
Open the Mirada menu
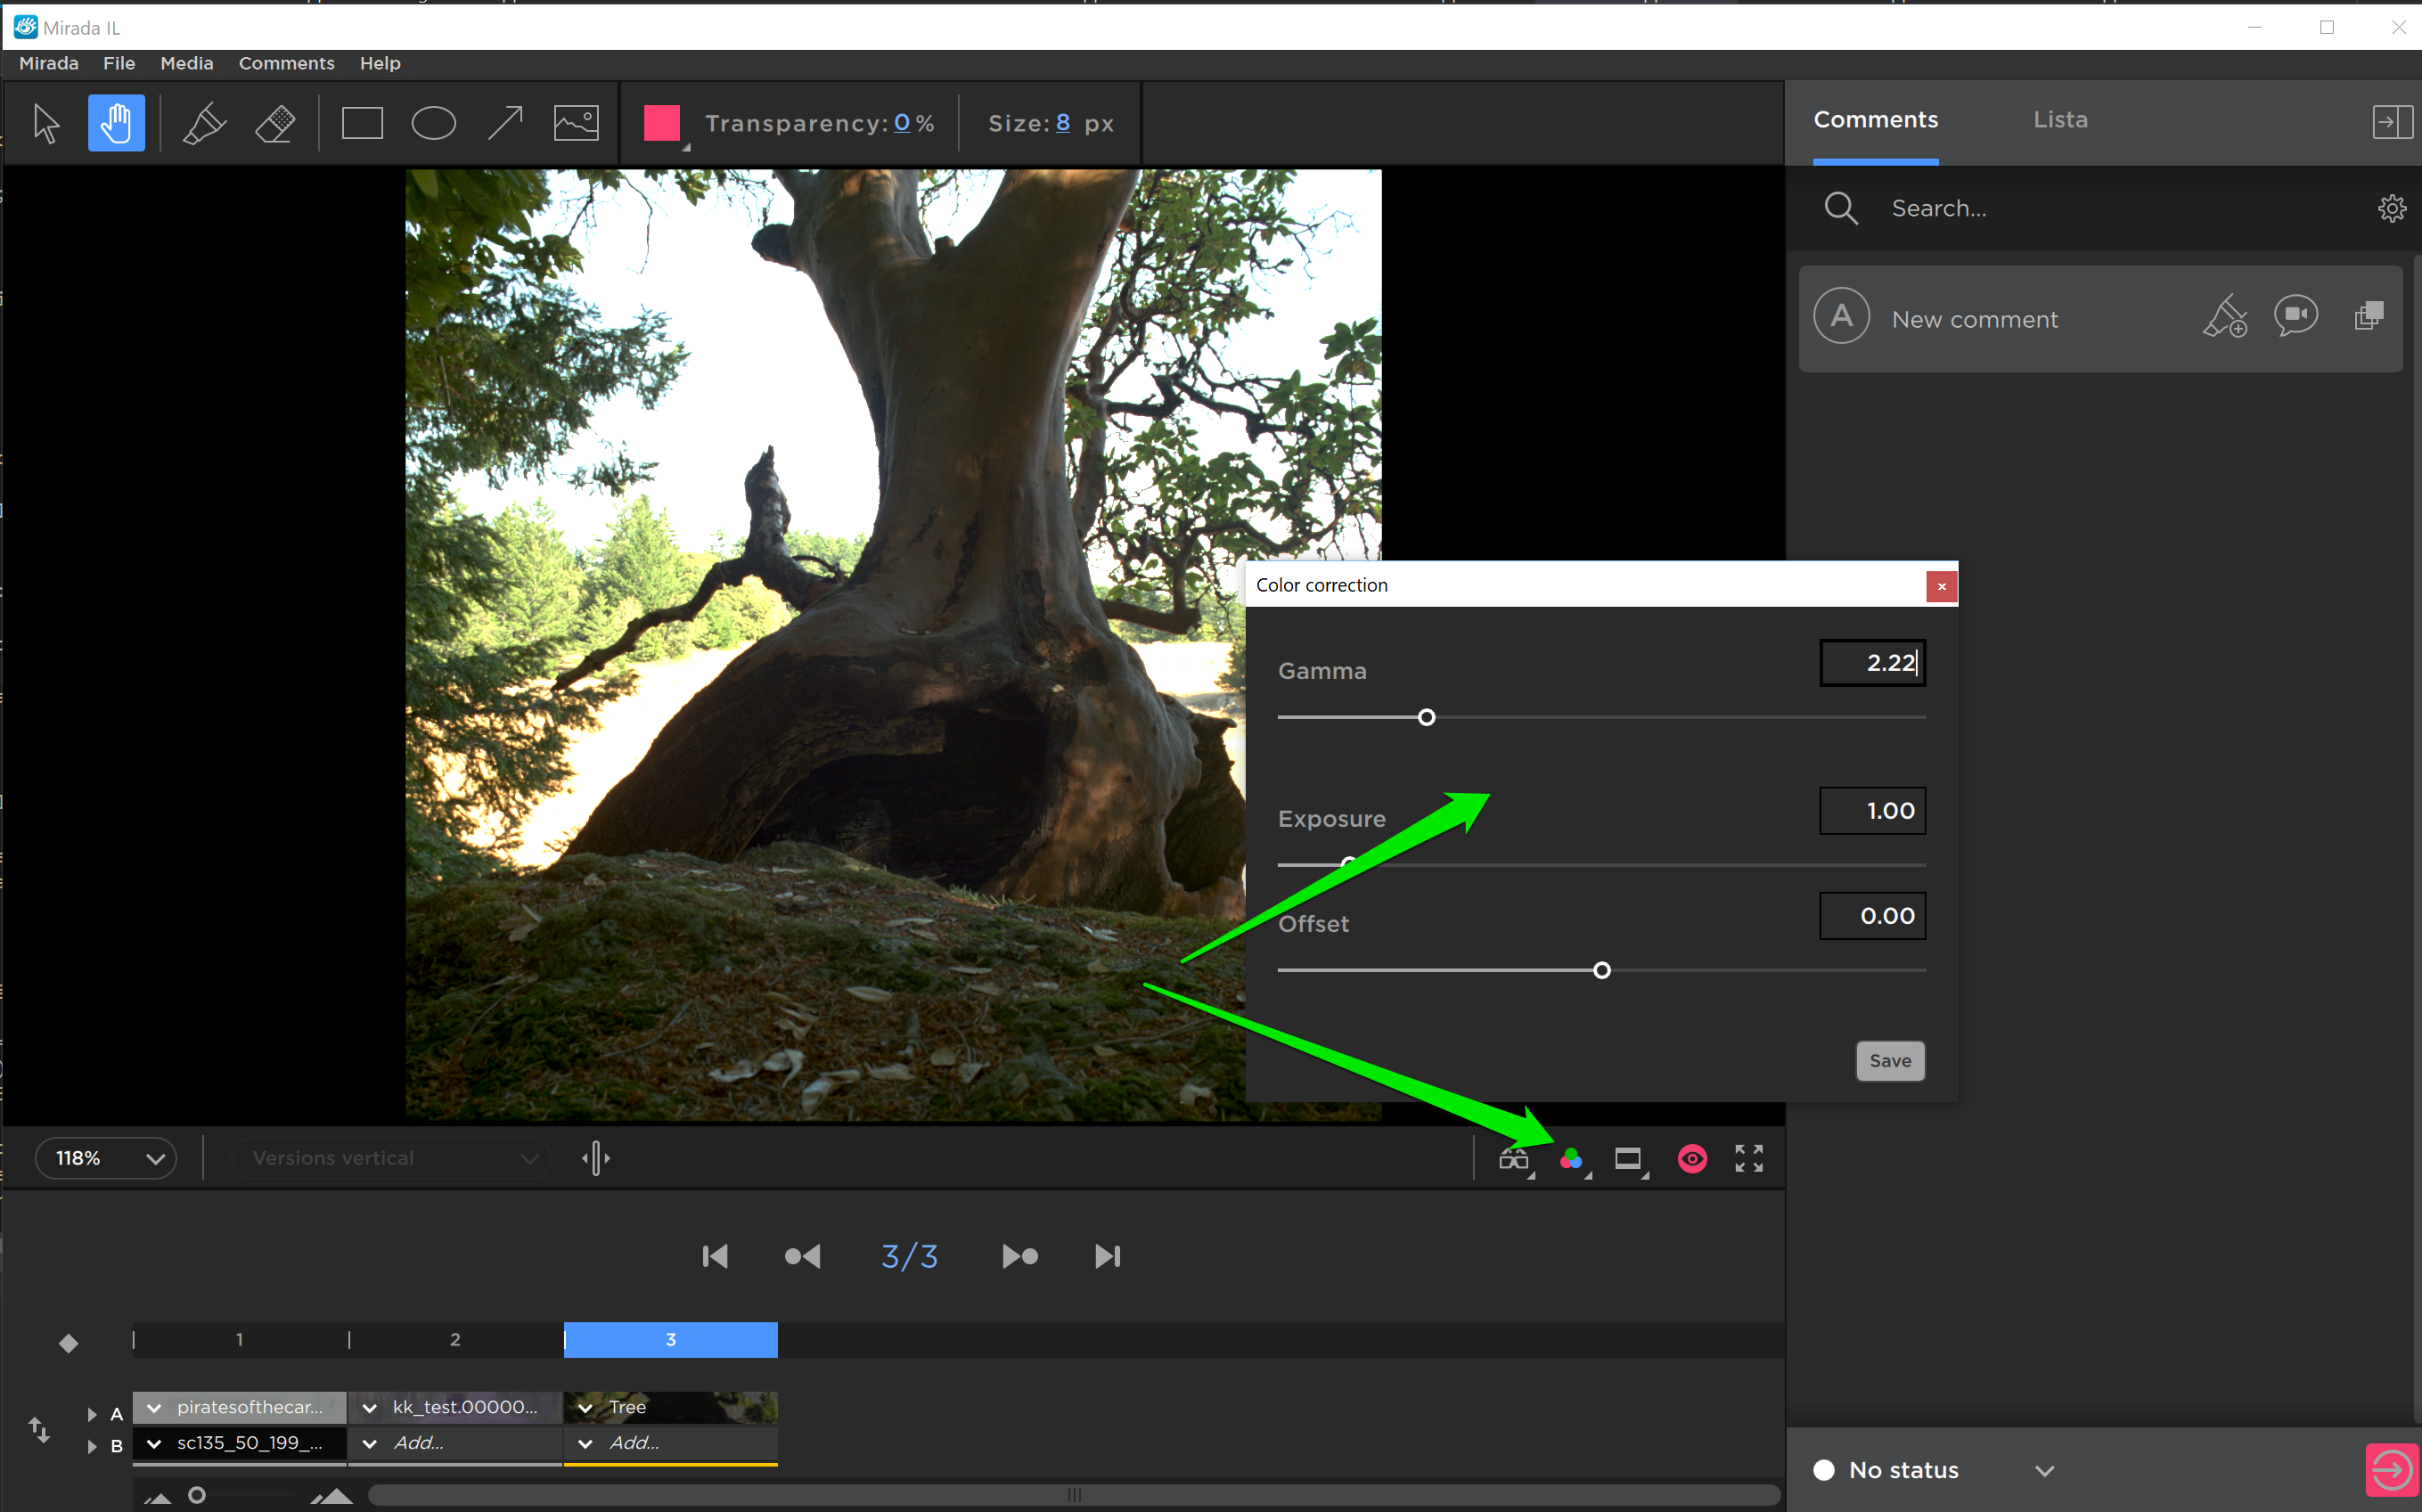coord(49,63)
